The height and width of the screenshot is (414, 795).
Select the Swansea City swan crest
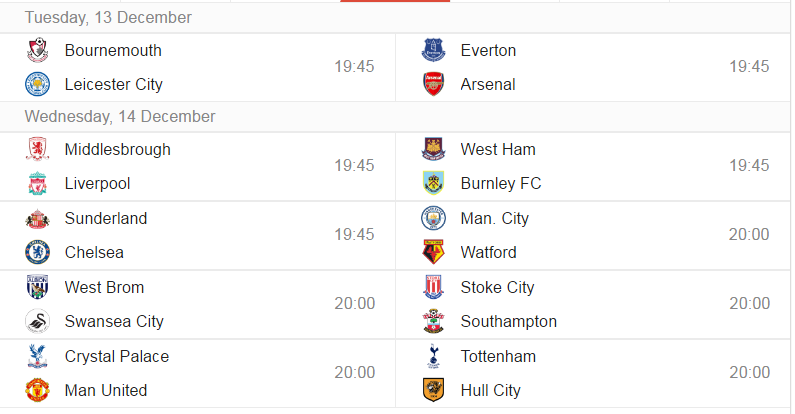[x=38, y=321]
